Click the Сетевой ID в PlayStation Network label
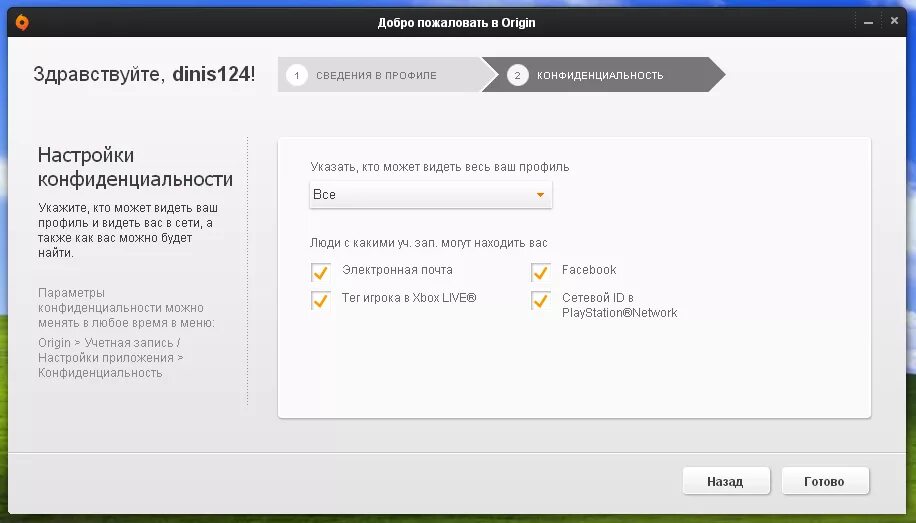Viewport: 916px width, 523px height. coord(619,305)
